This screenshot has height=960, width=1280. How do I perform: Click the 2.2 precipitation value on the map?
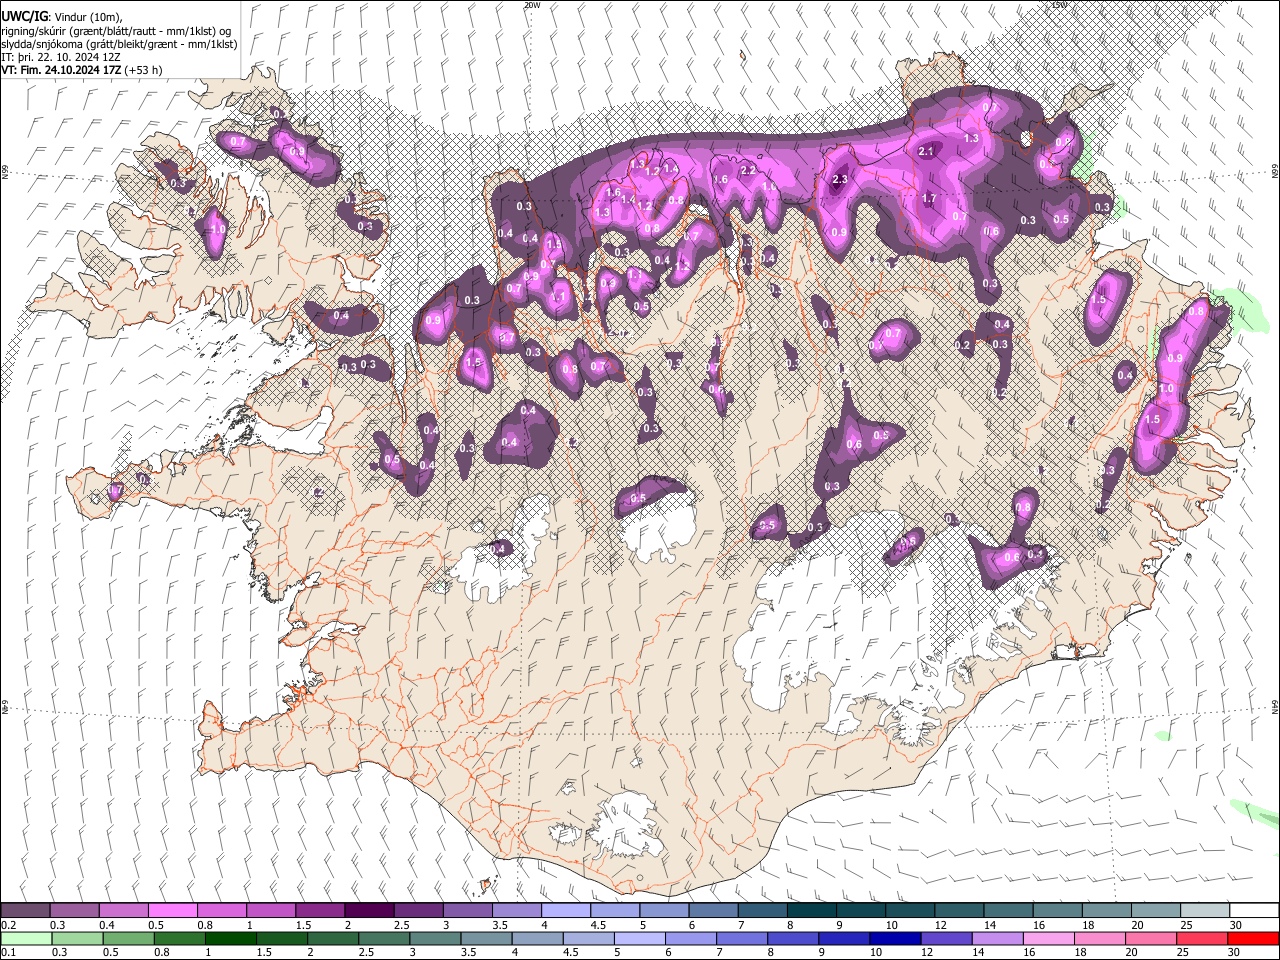747,170
